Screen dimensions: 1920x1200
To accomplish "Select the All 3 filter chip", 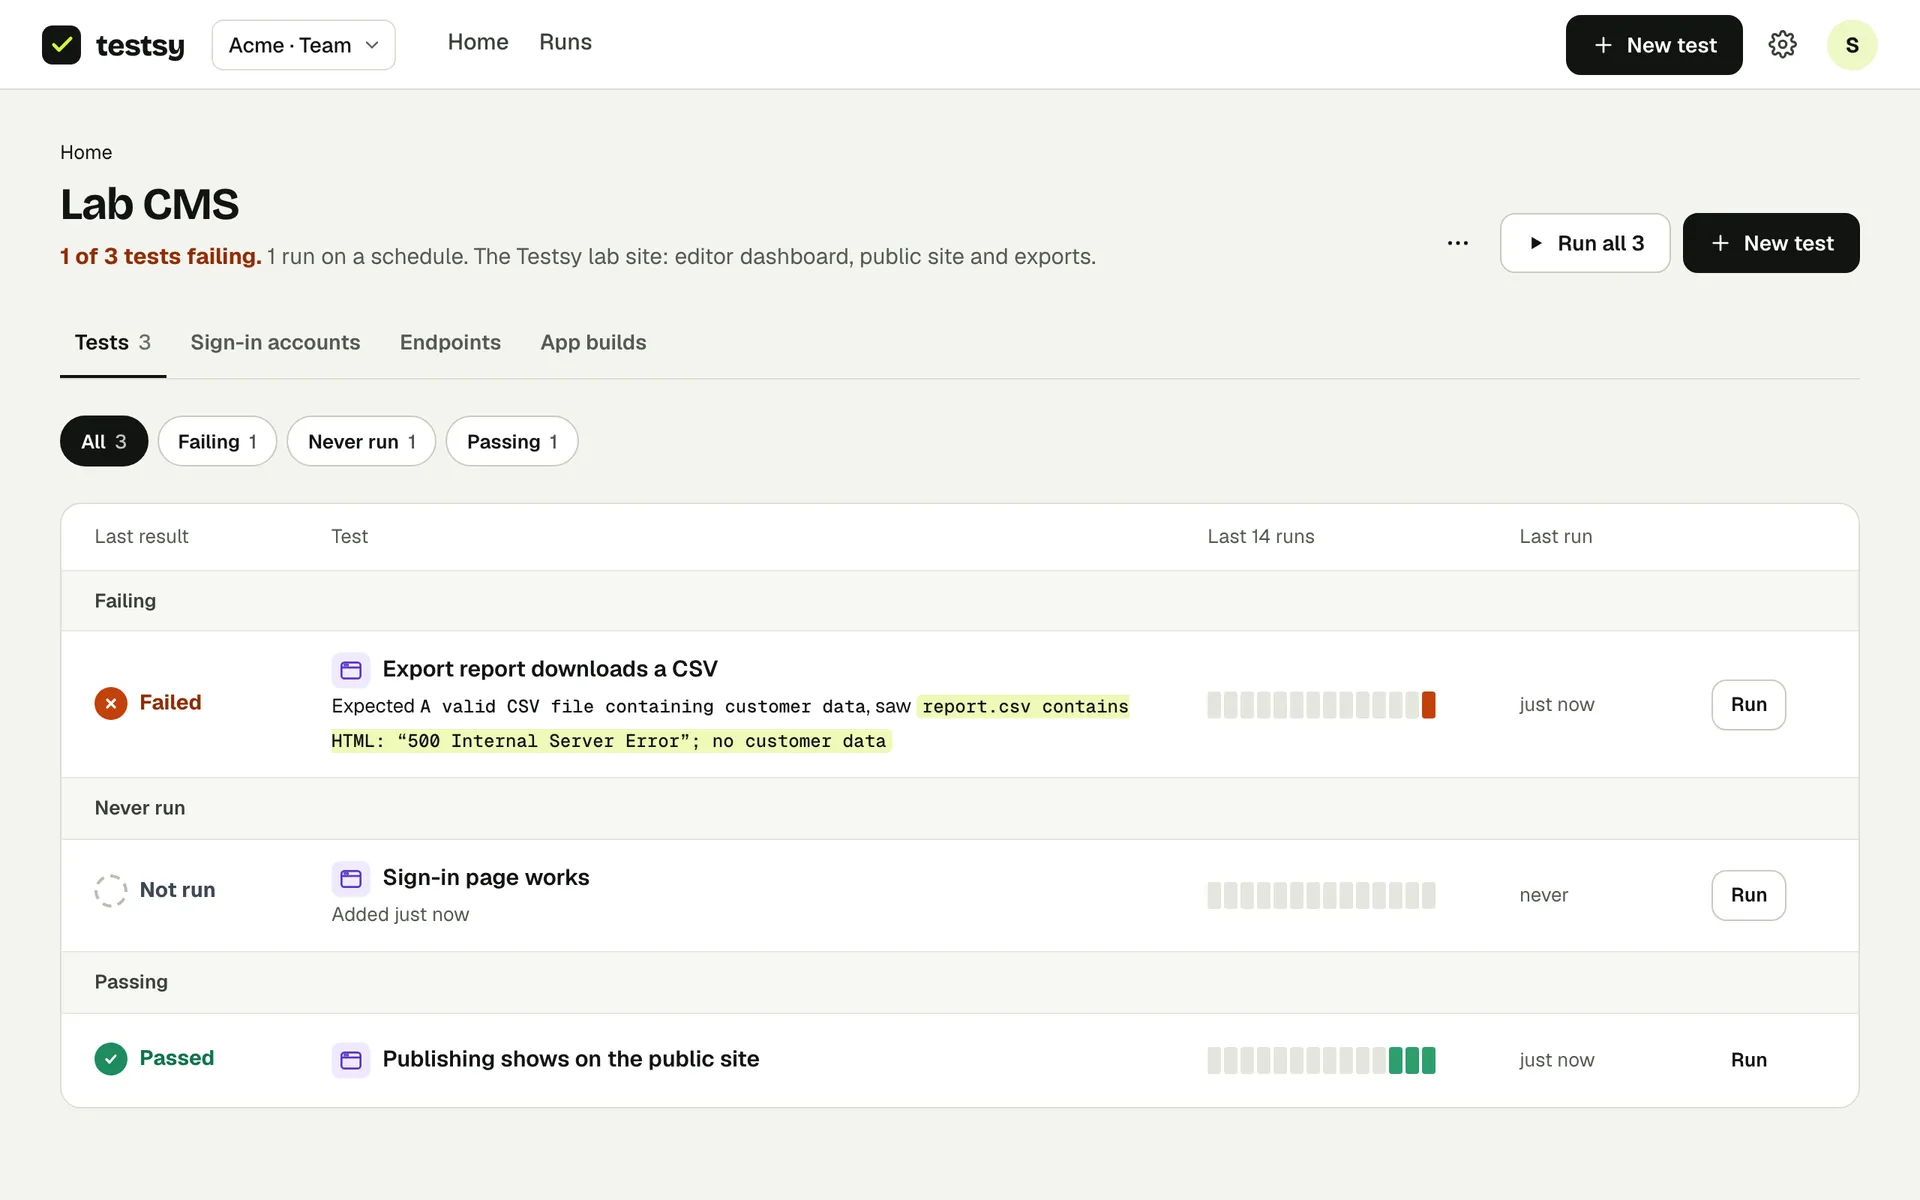I will 104,441.
